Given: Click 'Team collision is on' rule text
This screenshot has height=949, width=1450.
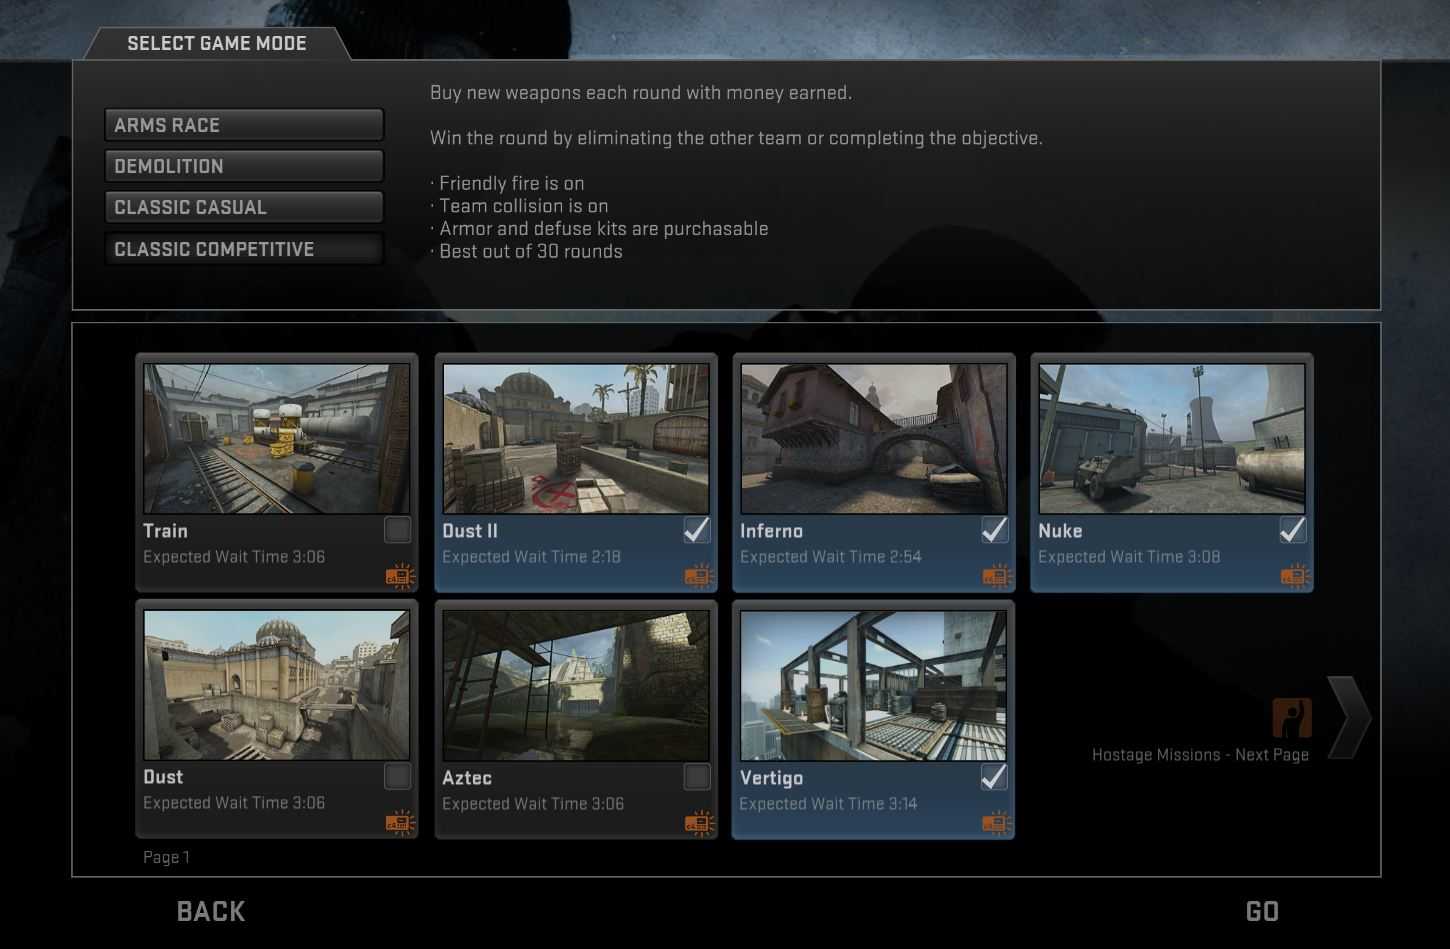Looking at the screenshot, I should pos(520,206).
